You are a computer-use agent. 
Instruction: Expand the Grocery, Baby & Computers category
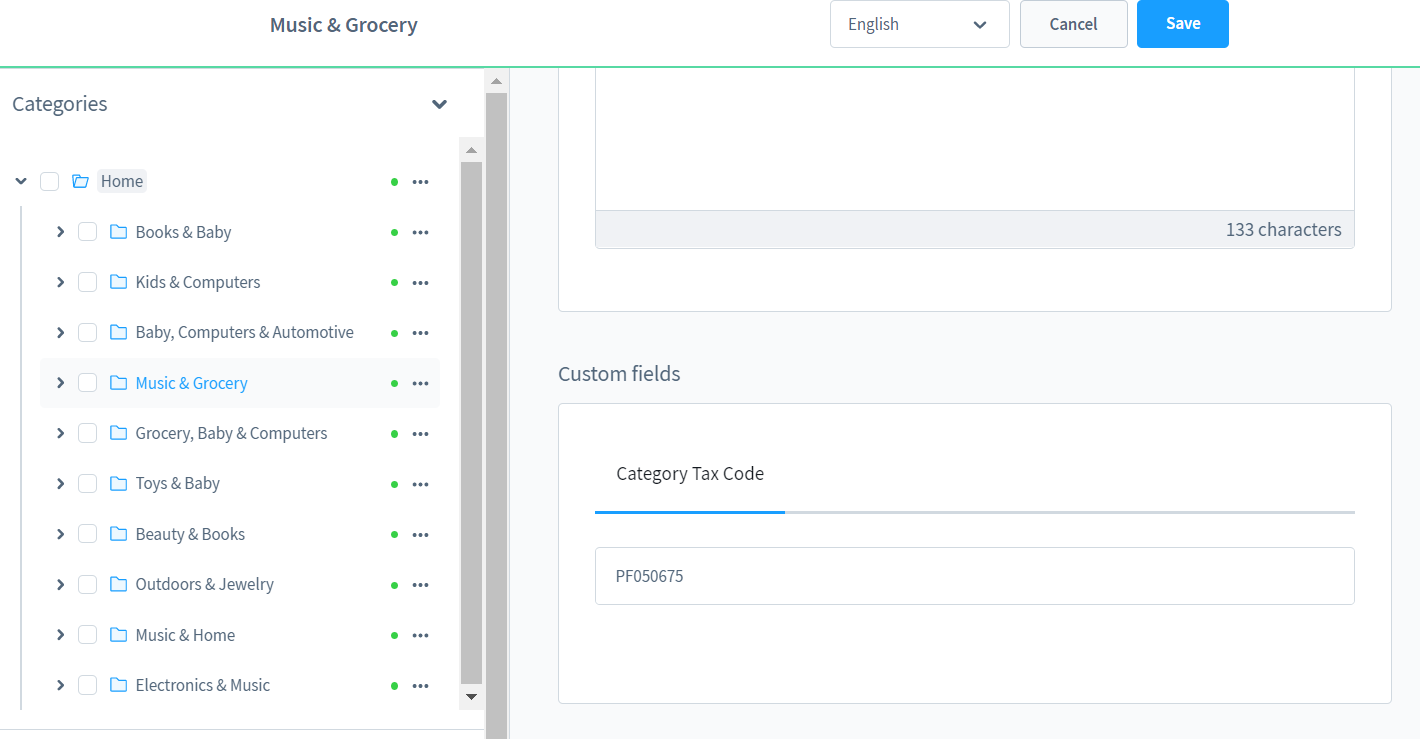(x=60, y=433)
